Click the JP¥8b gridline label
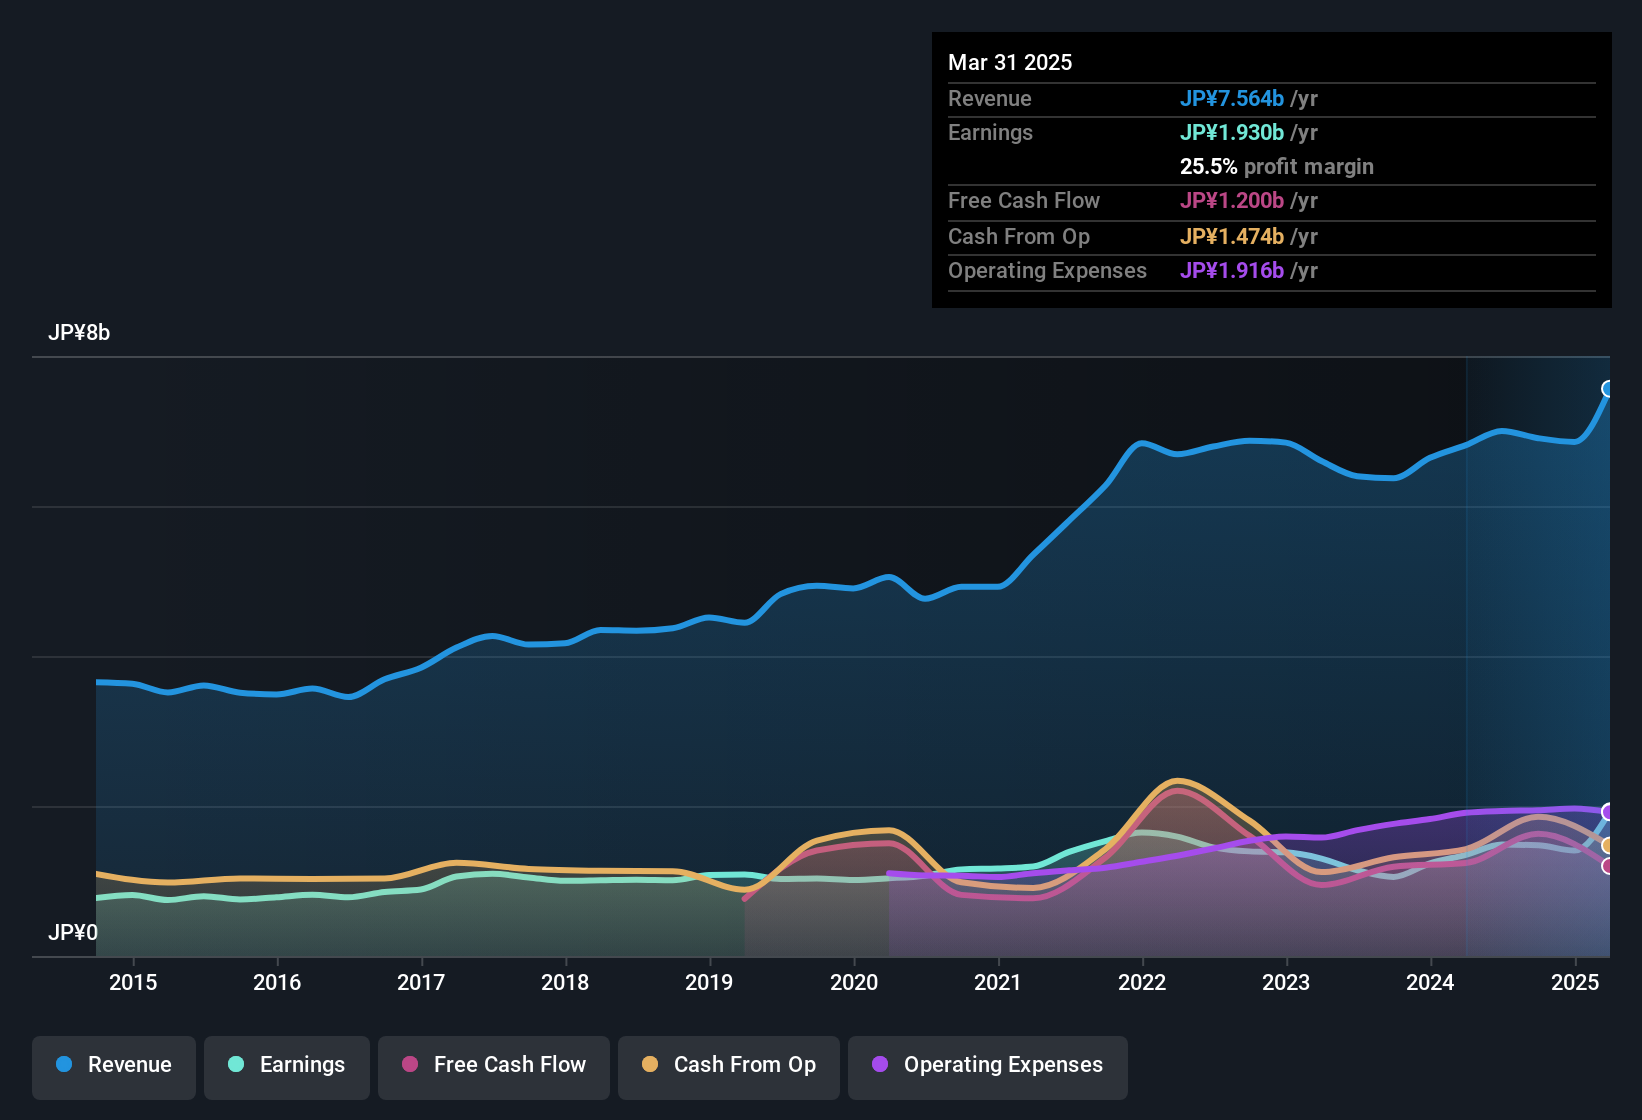This screenshot has width=1642, height=1120. pos(80,332)
